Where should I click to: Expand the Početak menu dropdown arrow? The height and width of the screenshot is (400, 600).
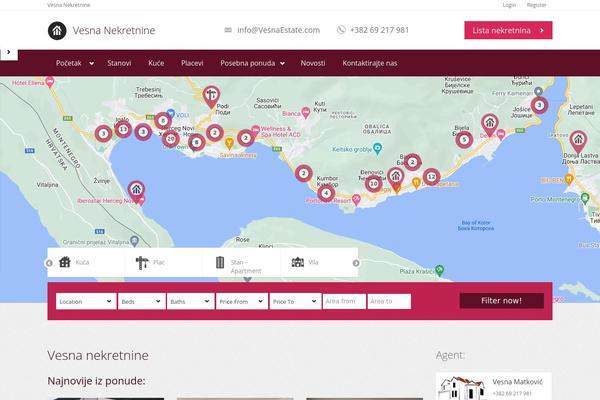click(91, 64)
